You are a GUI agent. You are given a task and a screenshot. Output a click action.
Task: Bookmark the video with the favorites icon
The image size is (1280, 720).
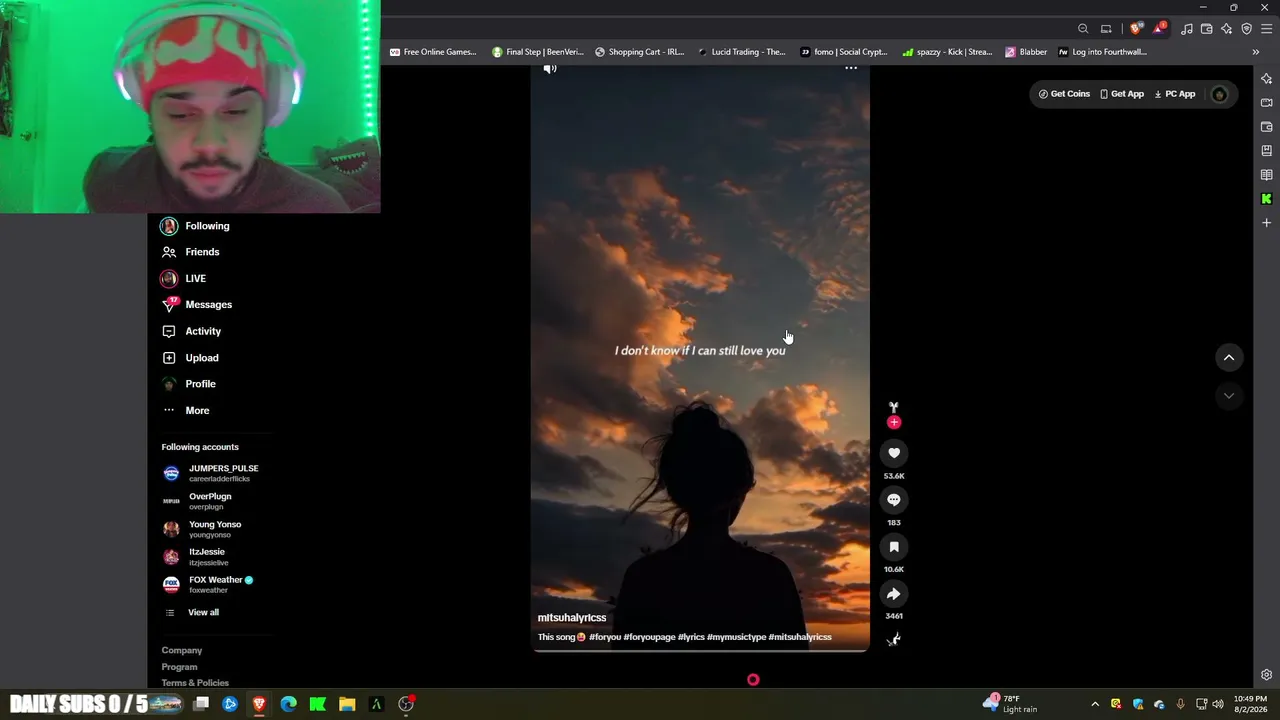point(894,547)
